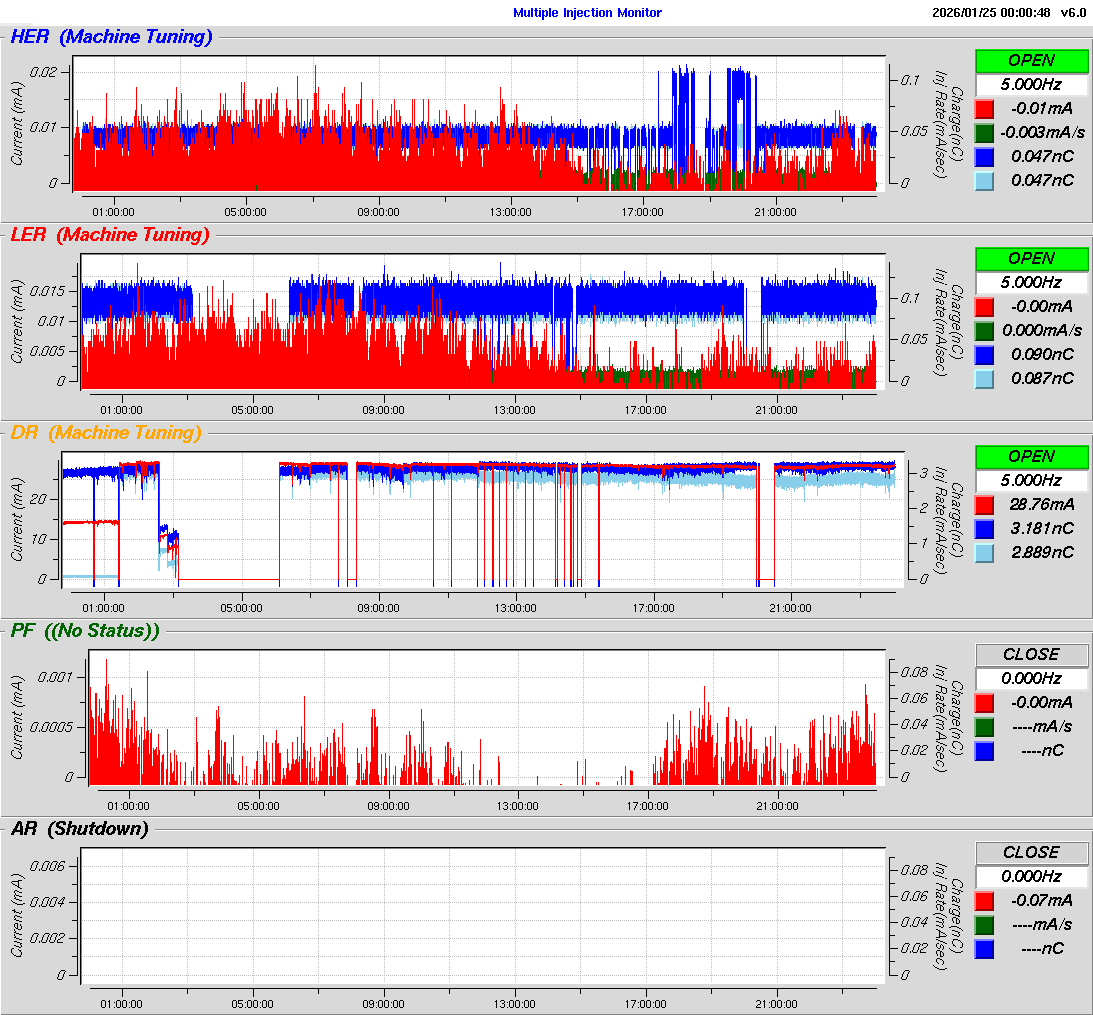This screenshot has height=1015, width=1093.
Task: Click the HER (Machine Tuning) section header
Action: pyautogui.click(x=111, y=37)
